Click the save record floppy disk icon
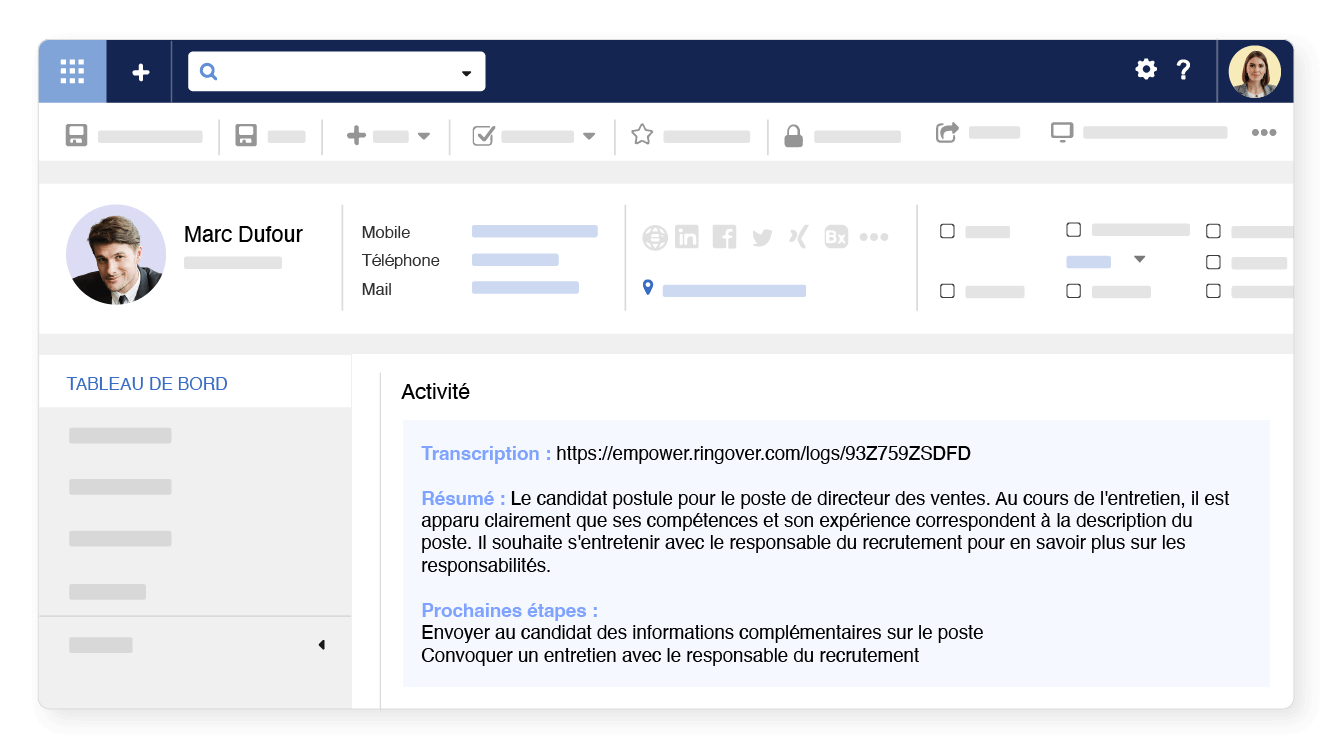Image resolution: width=1332 pixels, height=747 pixels. tap(77, 133)
